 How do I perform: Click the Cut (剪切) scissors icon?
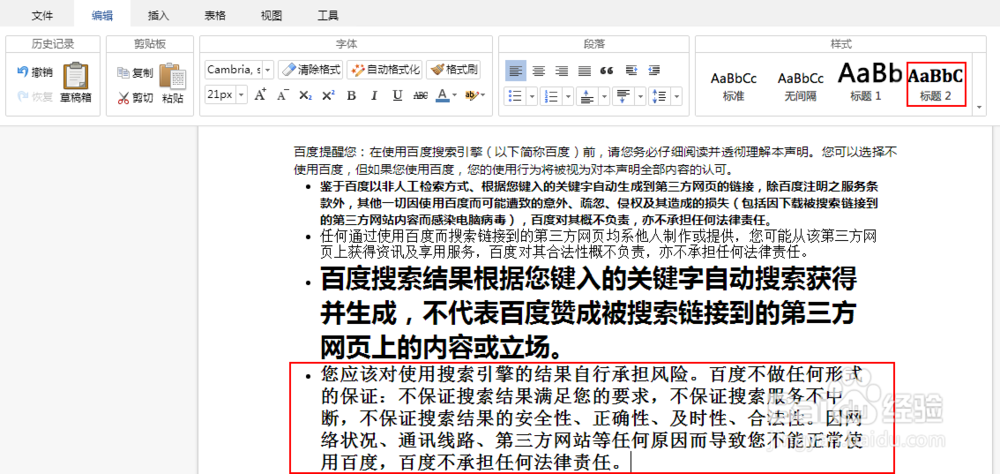click(x=123, y=98)
